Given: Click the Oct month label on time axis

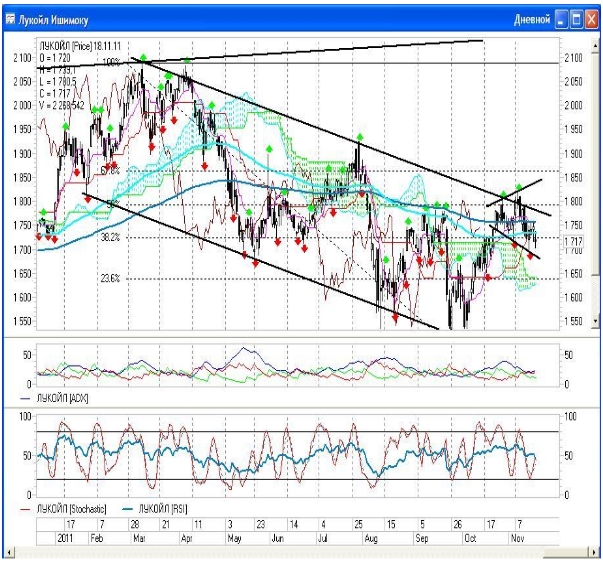Looking at the screenshot, I should coord(470,538).
